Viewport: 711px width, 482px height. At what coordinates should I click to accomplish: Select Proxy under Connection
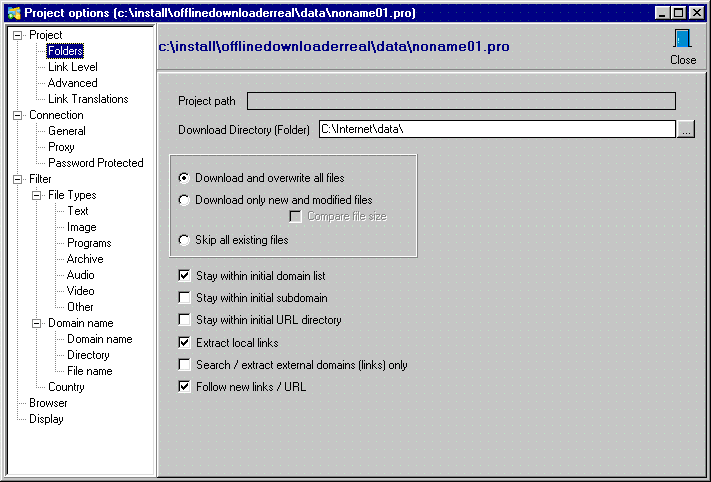(61, 147)
